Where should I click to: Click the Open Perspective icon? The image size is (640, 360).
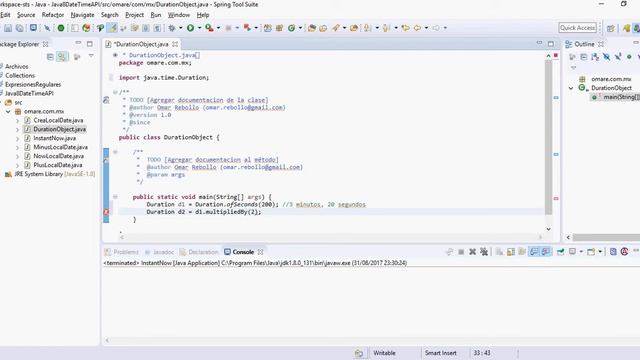point(611,28)
